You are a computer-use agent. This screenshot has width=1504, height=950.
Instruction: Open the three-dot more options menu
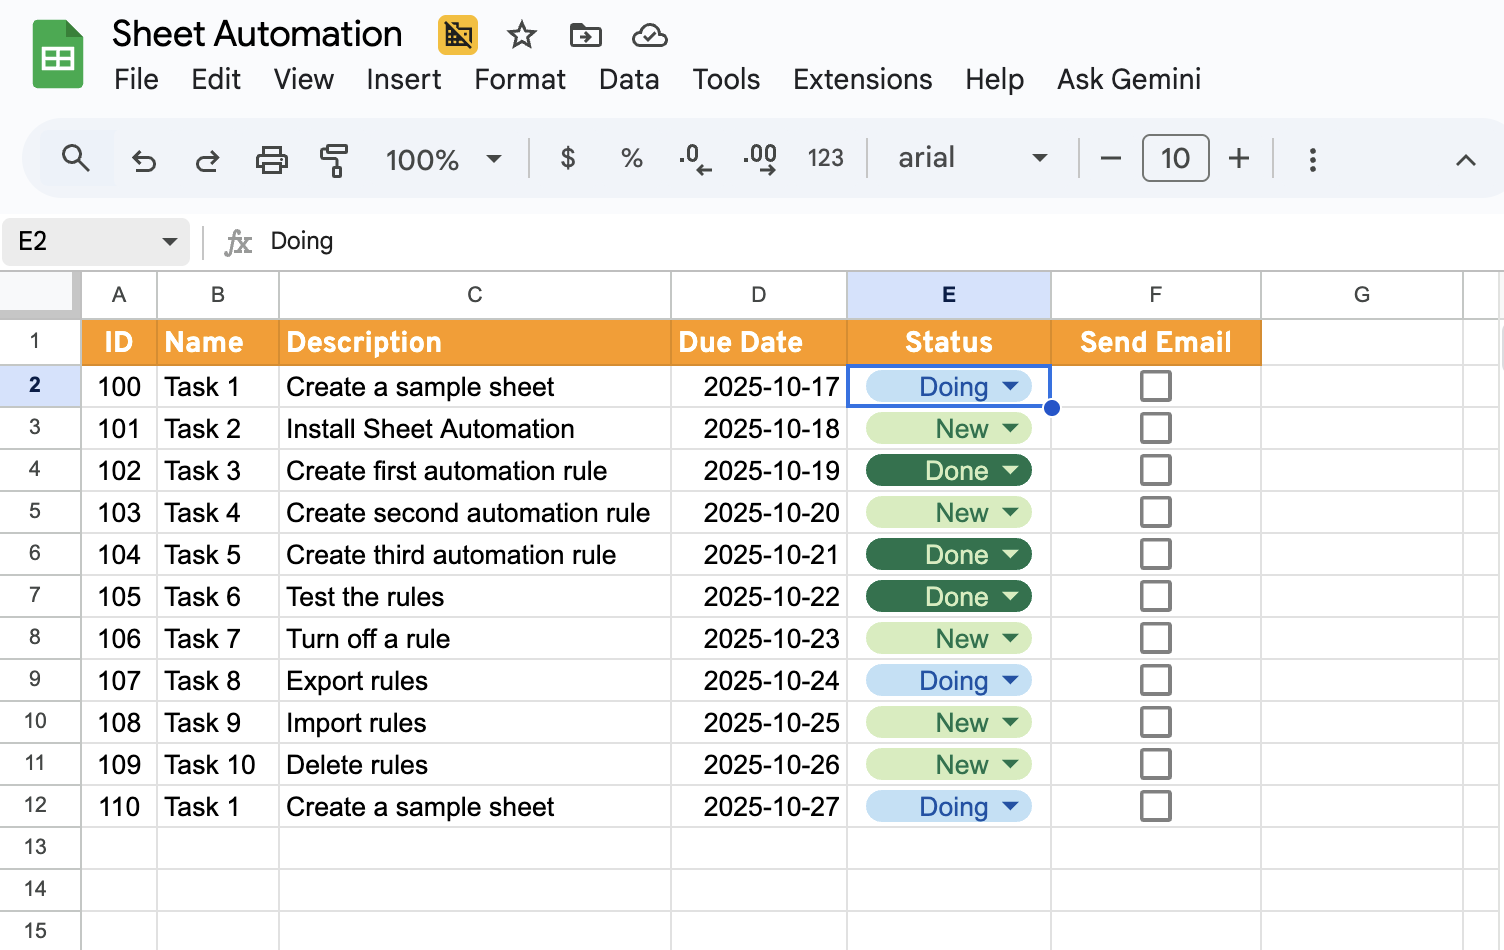1312,159
